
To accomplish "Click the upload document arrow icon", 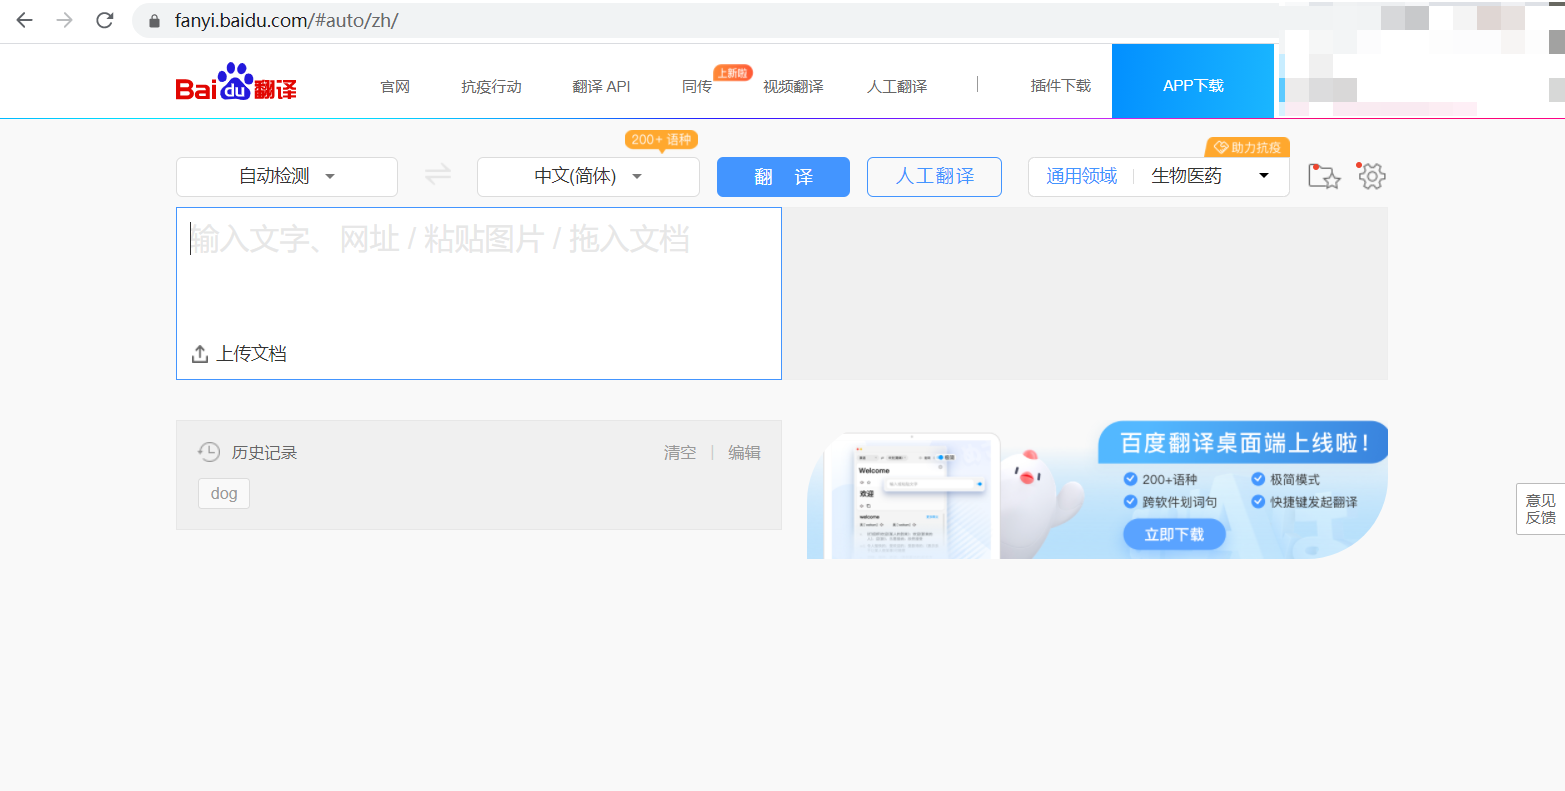I will pos(200,354).
